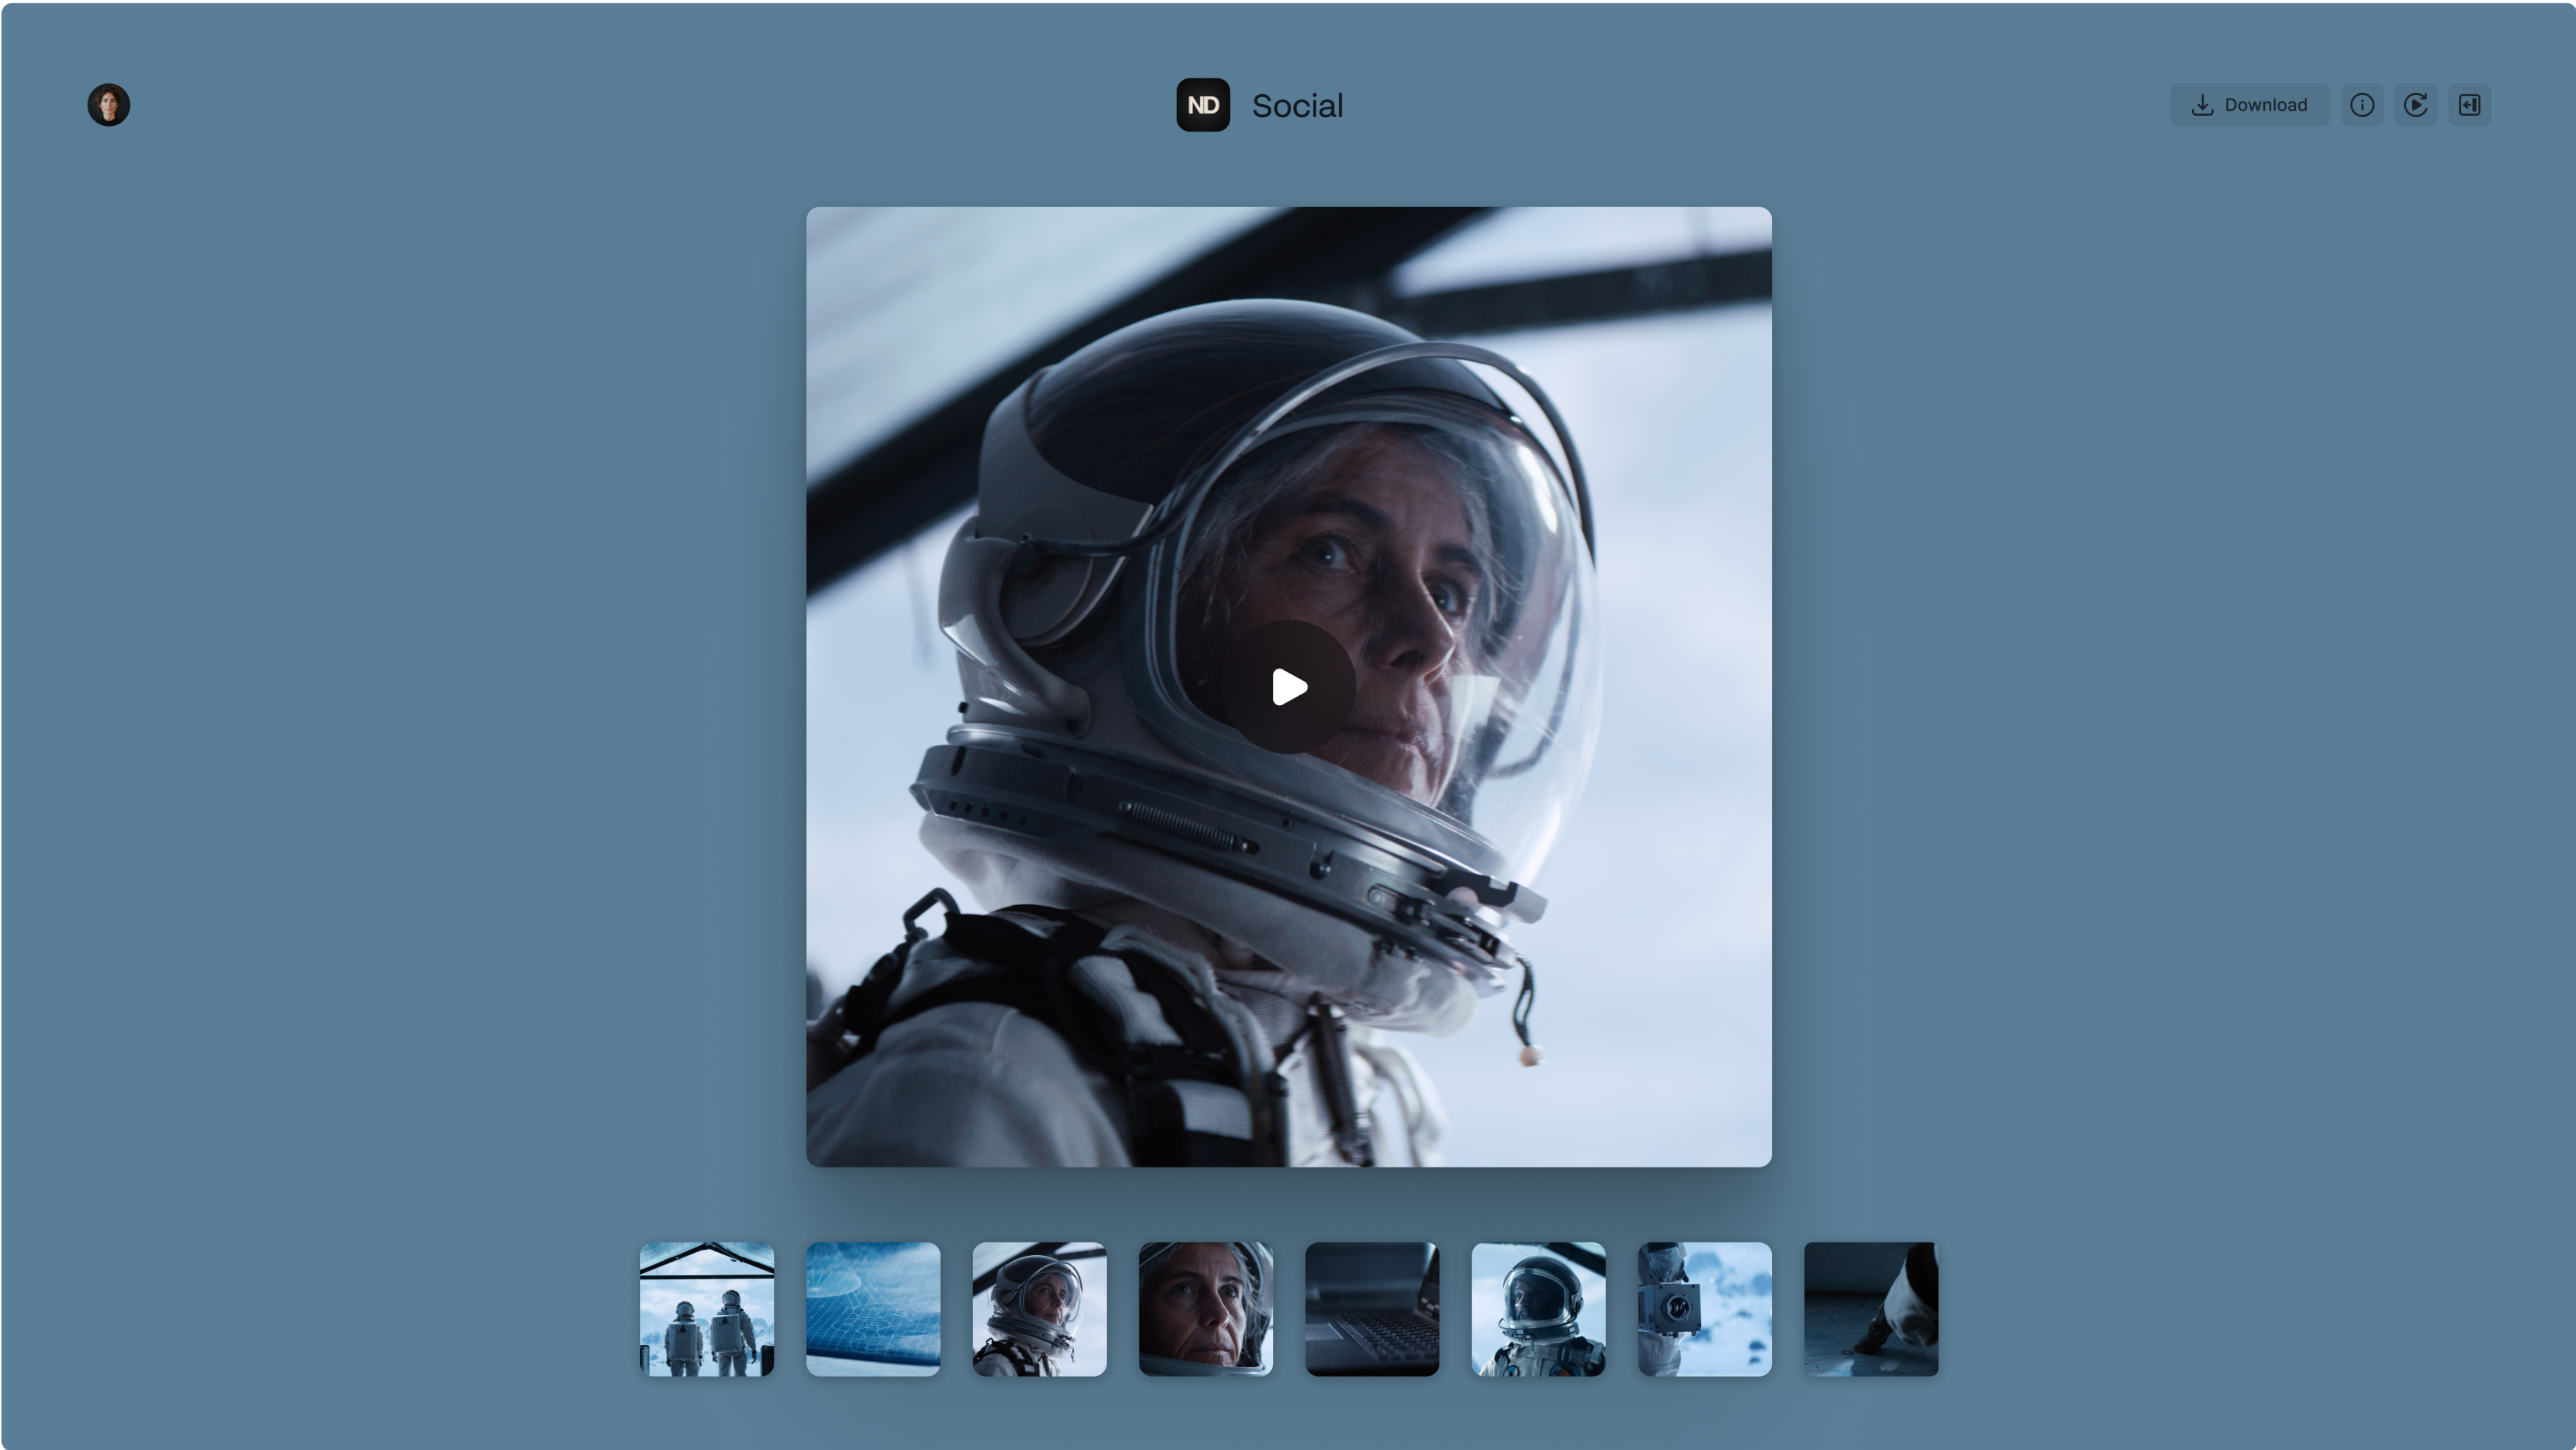
Task: Select the two astronauts thumbnail
Action: (x=707, y=1309)
